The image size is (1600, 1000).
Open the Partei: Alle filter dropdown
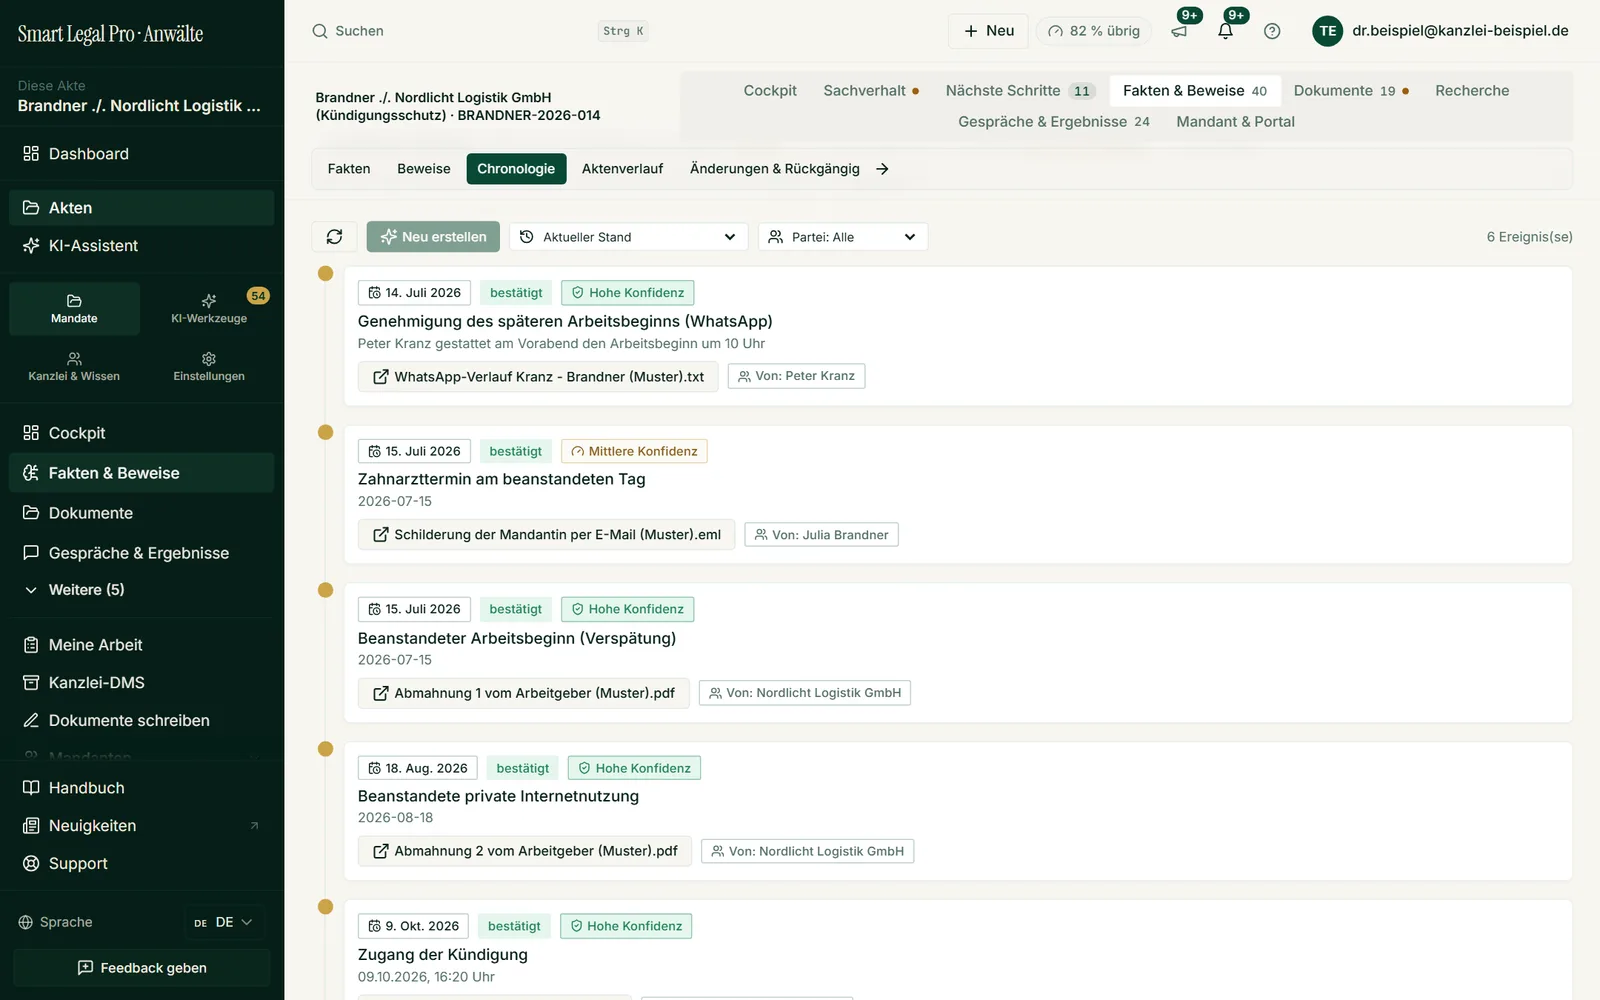843,237
